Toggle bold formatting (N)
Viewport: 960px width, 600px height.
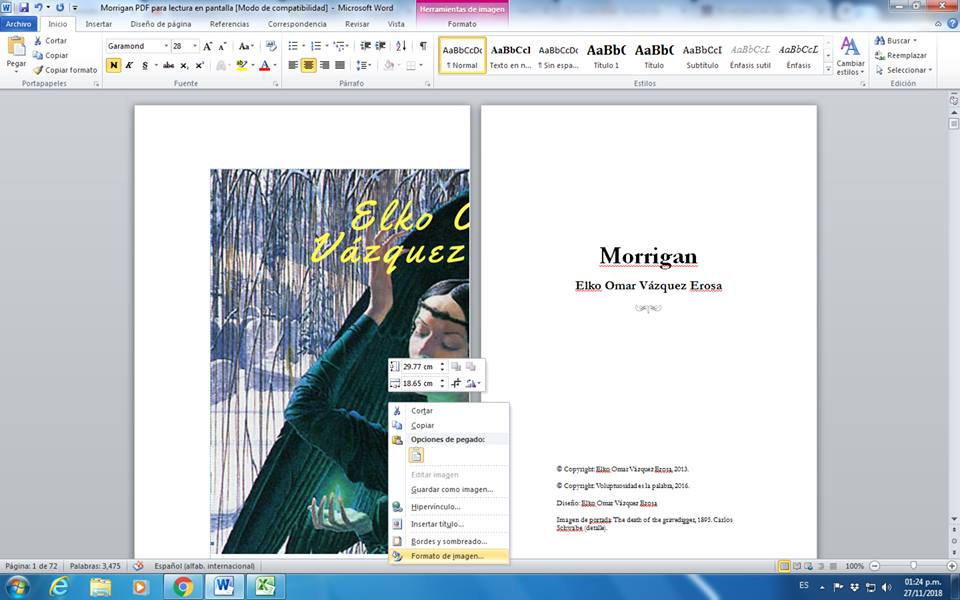[x=114, y=66]
